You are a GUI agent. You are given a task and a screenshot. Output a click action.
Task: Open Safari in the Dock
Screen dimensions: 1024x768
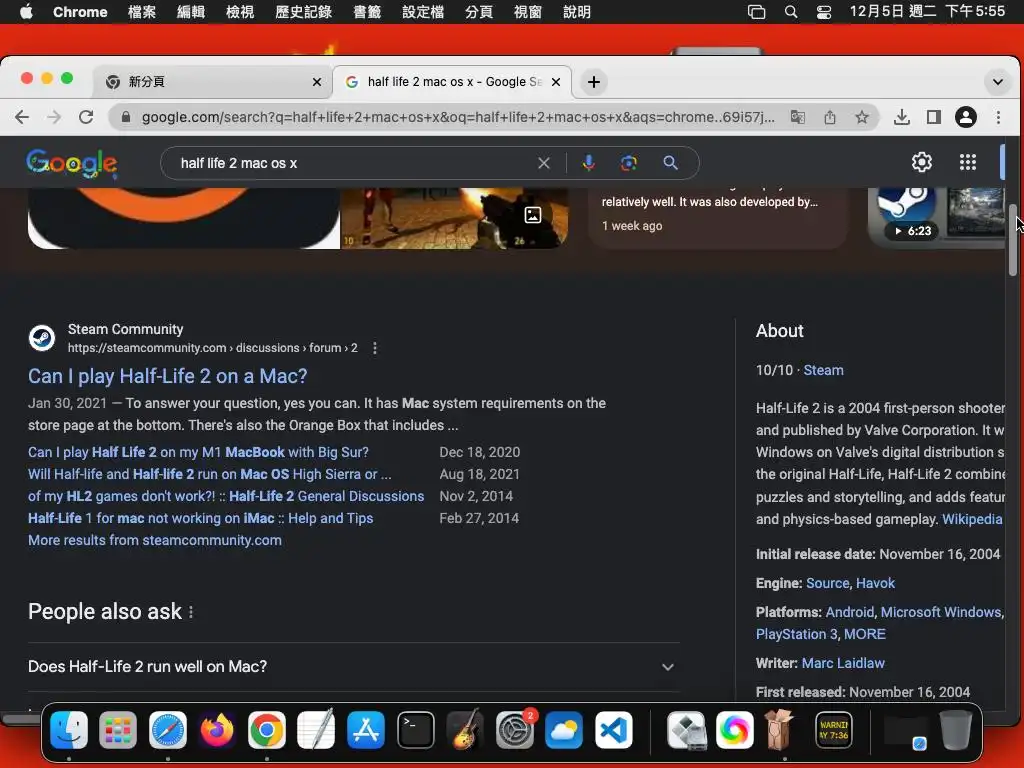point(168,729)
